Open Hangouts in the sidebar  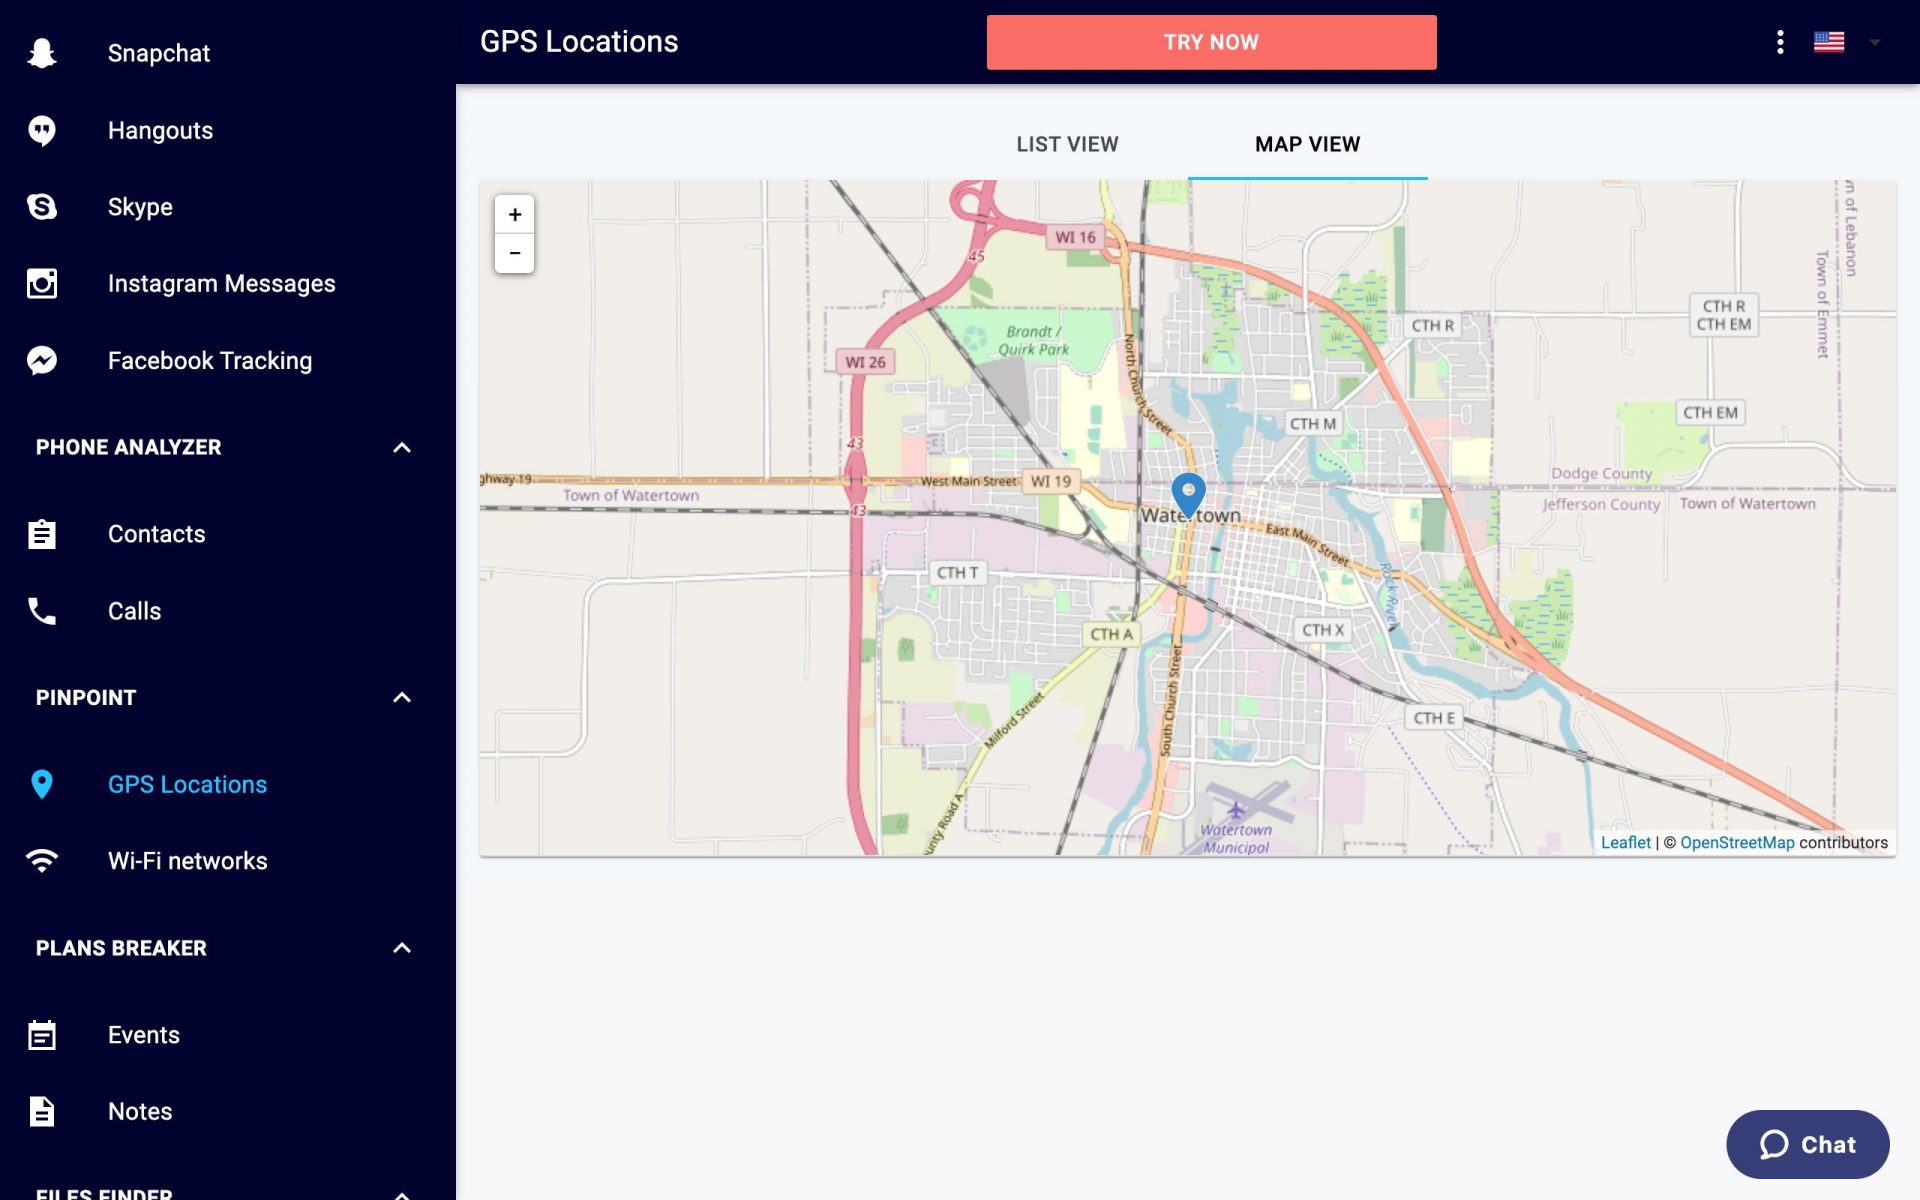228,130
